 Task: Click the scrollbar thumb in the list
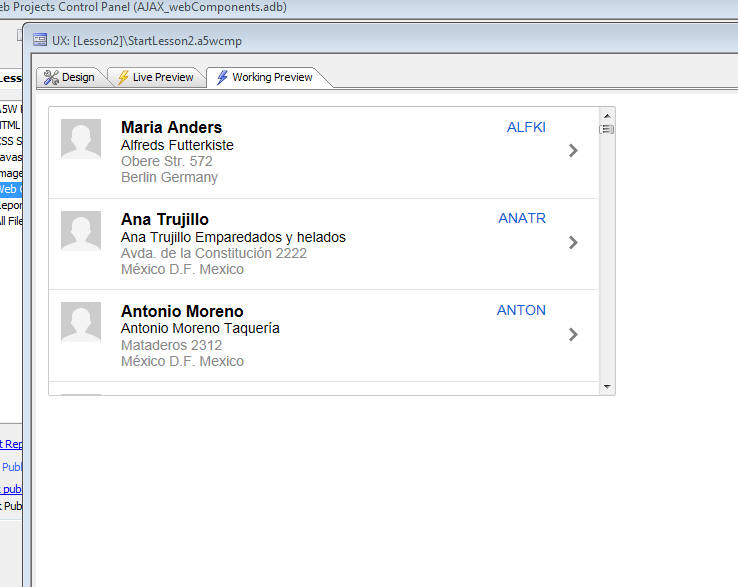coord(607,129)
